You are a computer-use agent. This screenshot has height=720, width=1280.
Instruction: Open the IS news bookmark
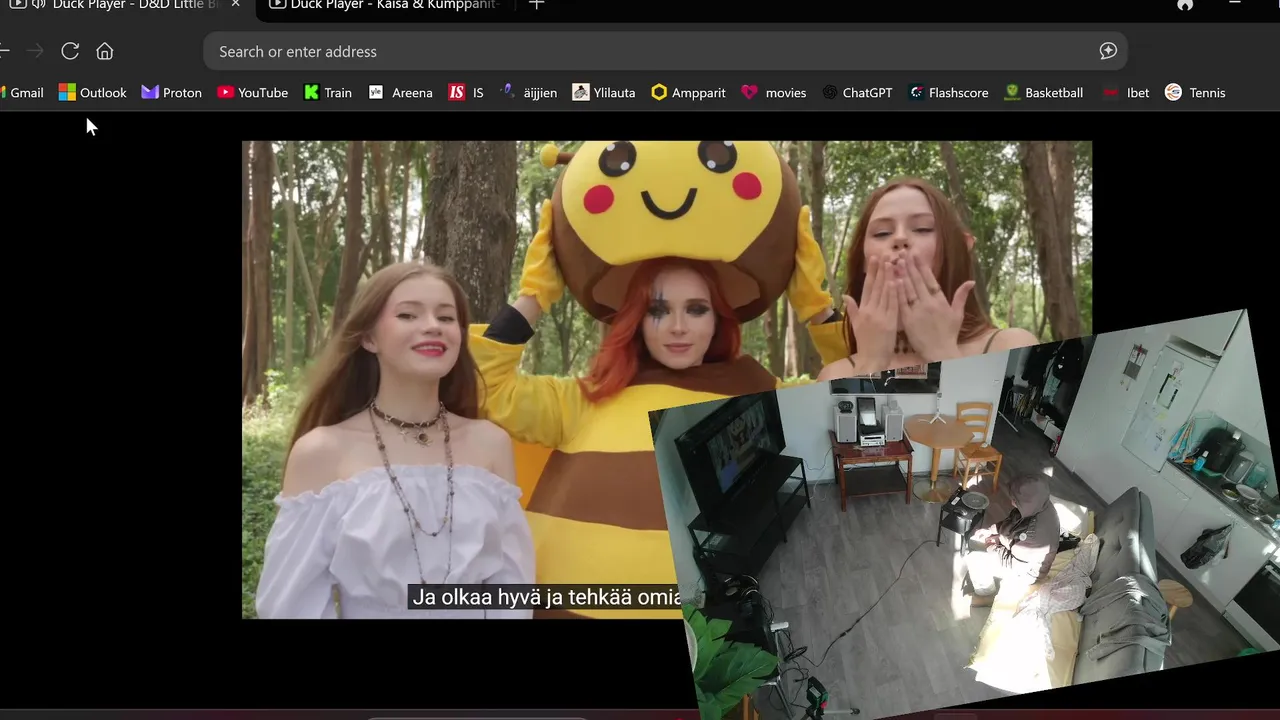tap(466, 92)
